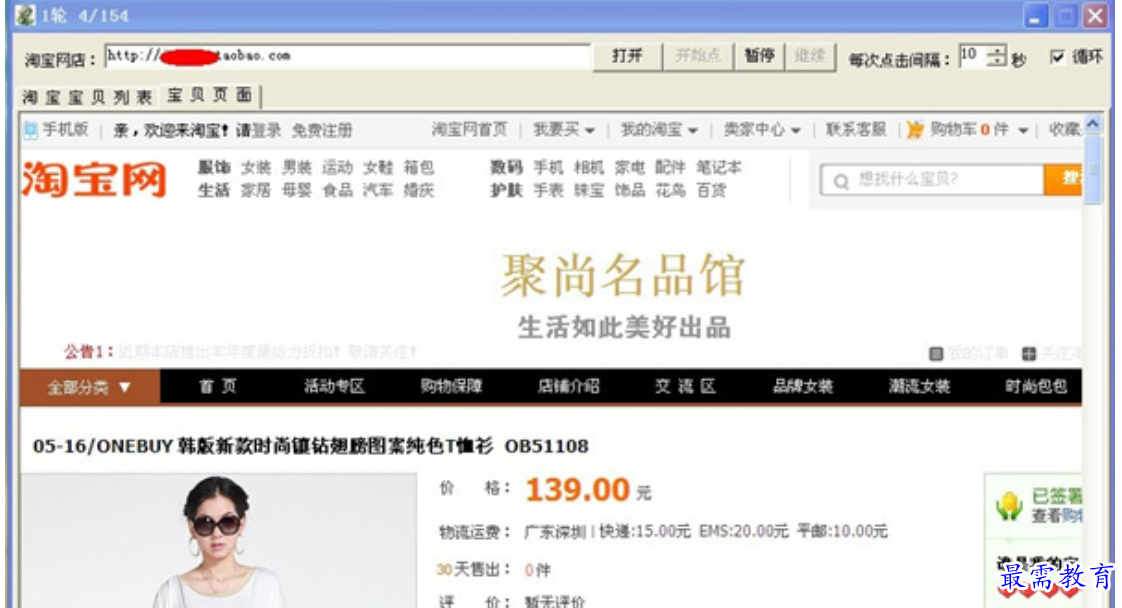
Task: Decrease click interval with stepper down arrow
Action: 996,62
